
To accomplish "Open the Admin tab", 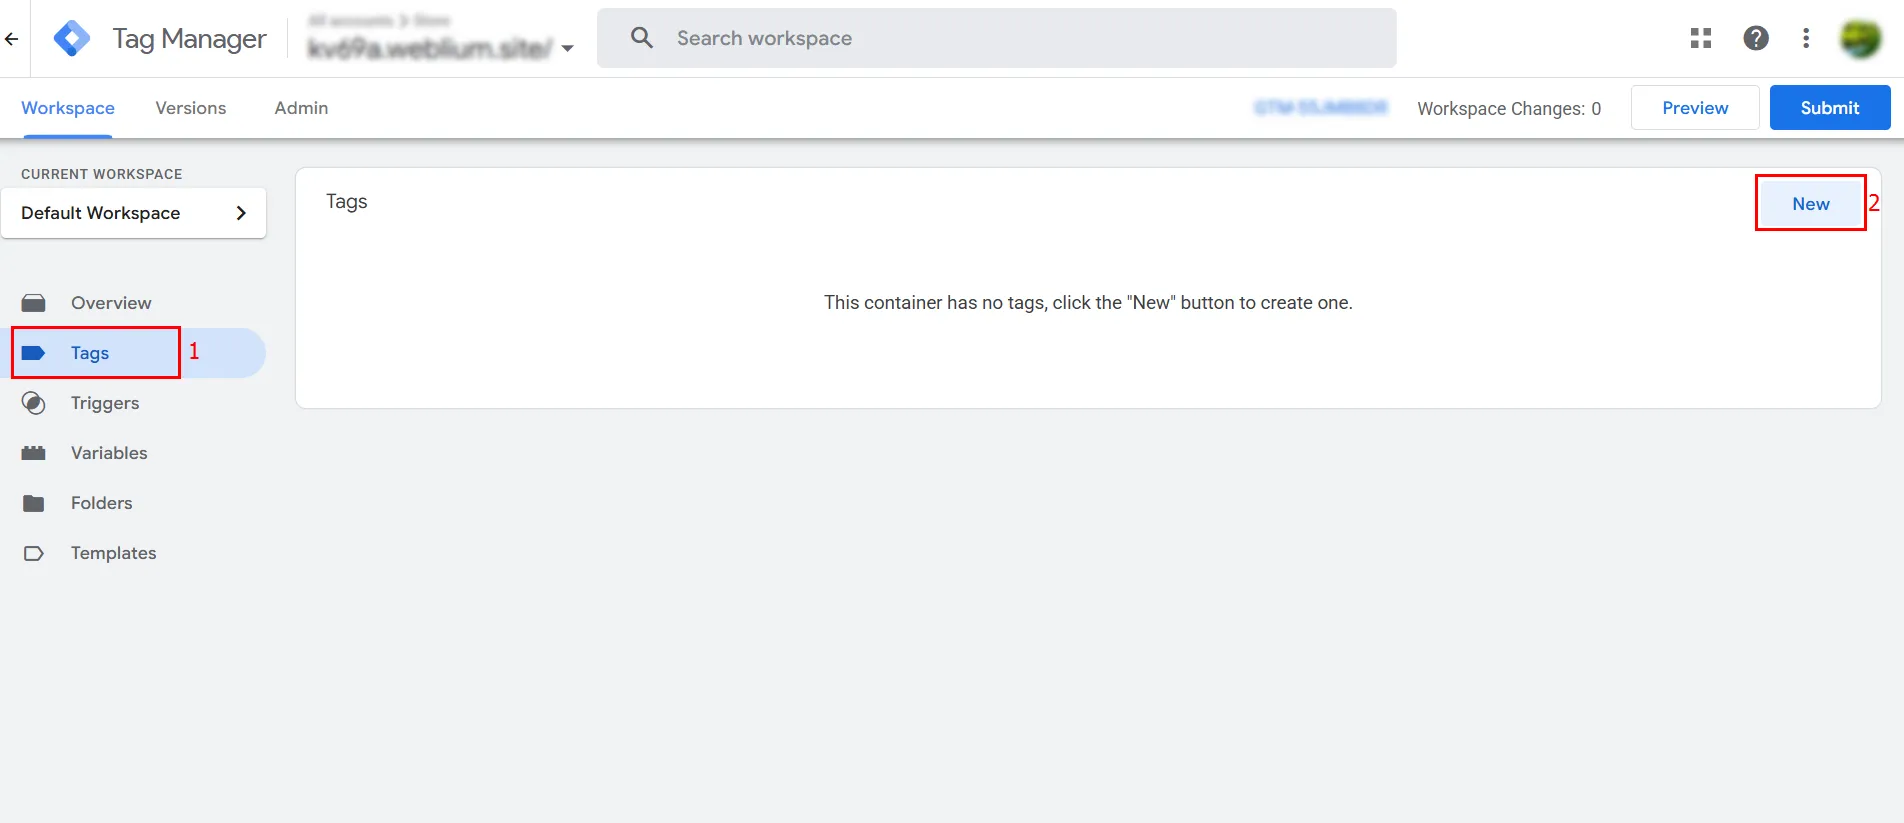I will [301, 108].
